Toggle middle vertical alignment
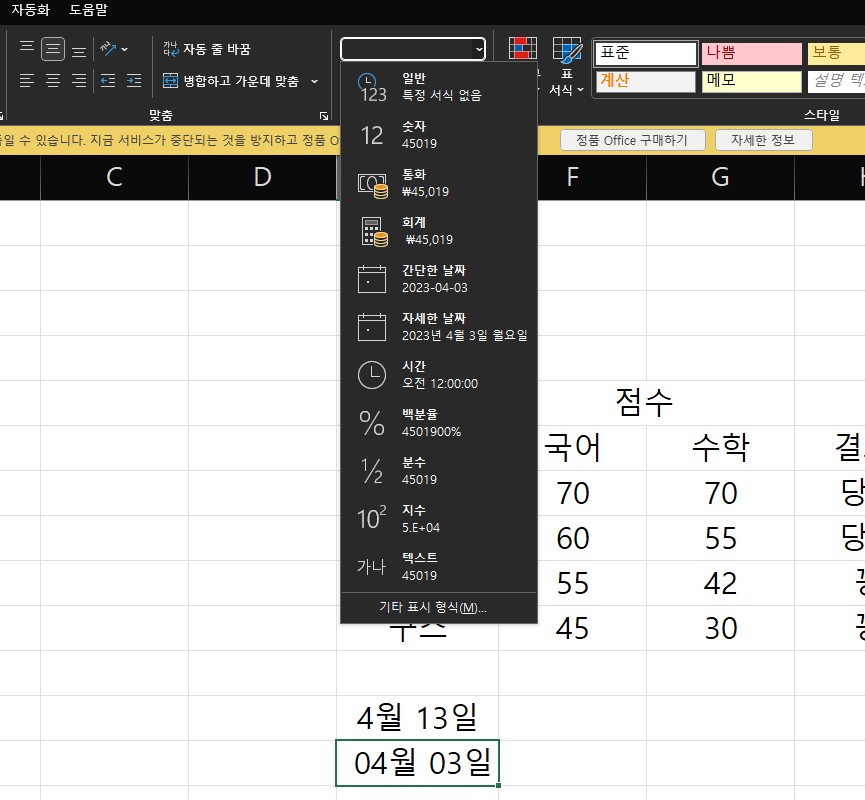This screenshot has width=865, height=800. pyautogui.click(x=53, y=49)
